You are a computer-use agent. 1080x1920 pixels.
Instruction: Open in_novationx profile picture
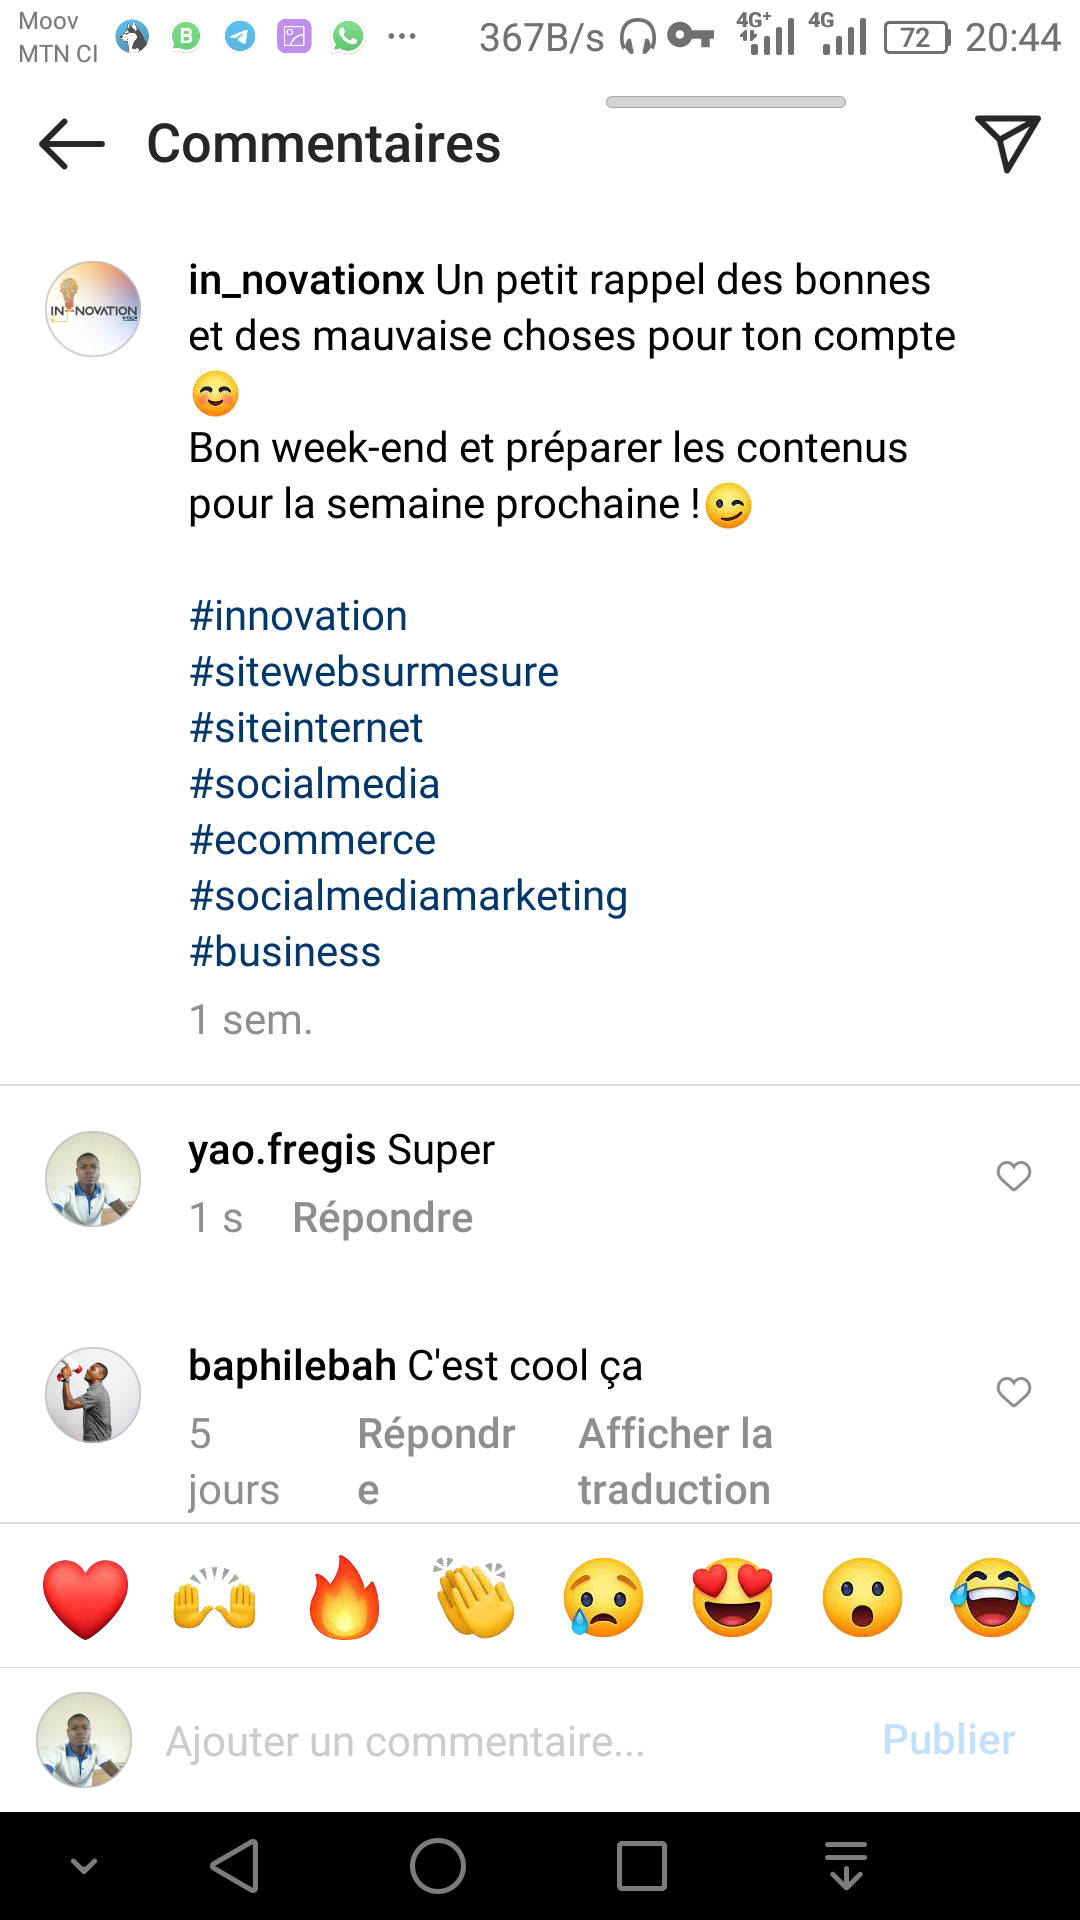point(93,309)
